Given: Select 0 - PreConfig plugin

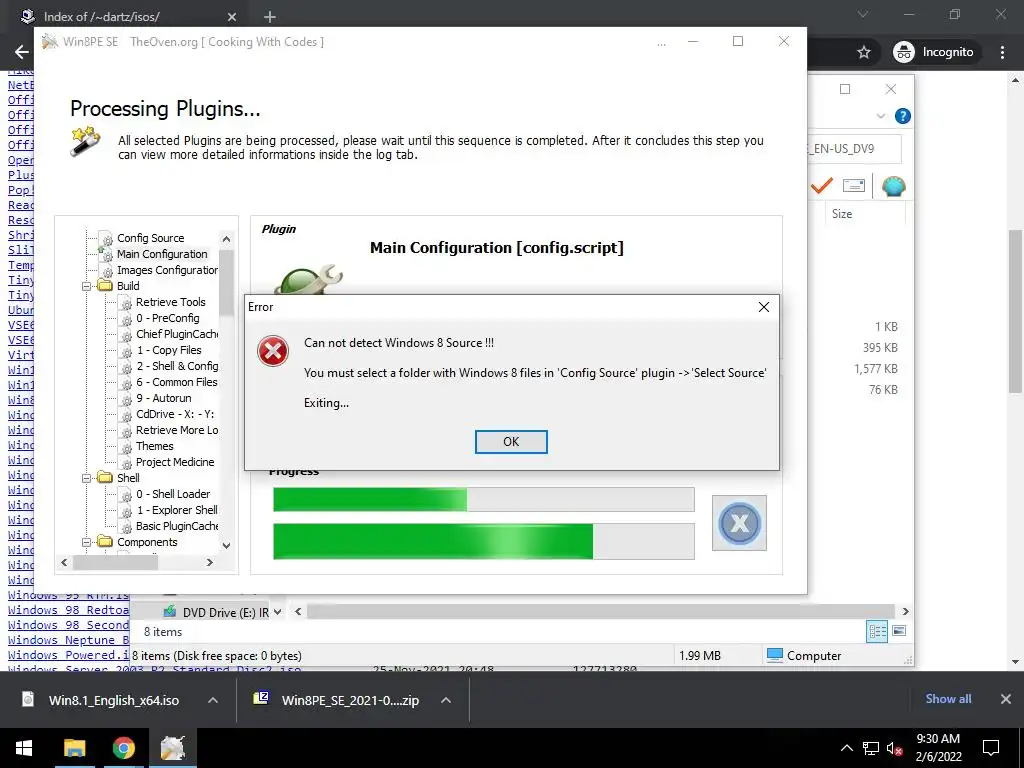Looking at the screenshot, I should 167,318.
